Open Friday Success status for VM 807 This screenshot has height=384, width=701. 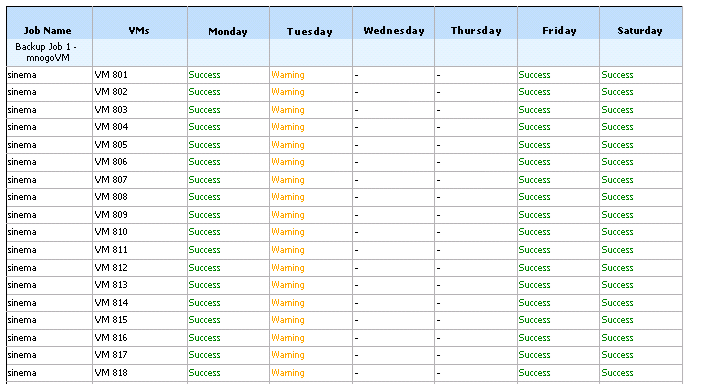(x=534, y=180)
